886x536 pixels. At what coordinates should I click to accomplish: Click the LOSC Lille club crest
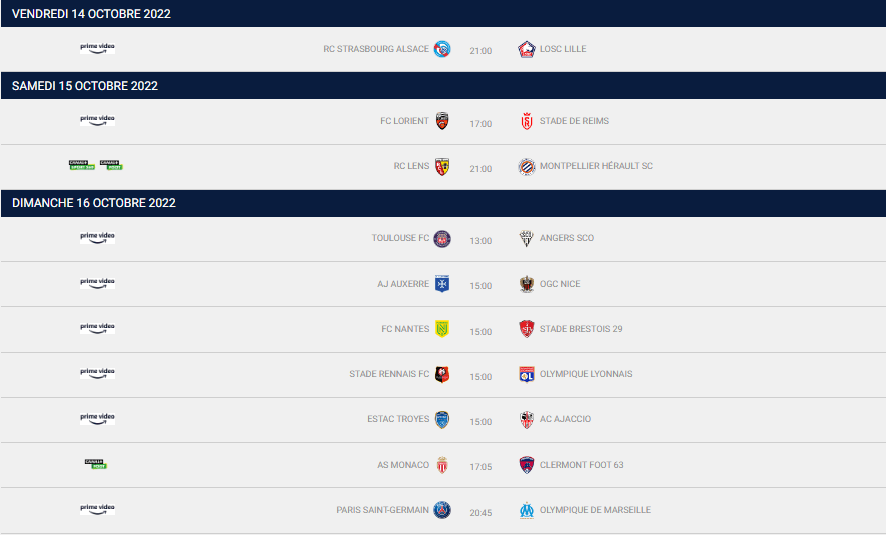point(527,49)
